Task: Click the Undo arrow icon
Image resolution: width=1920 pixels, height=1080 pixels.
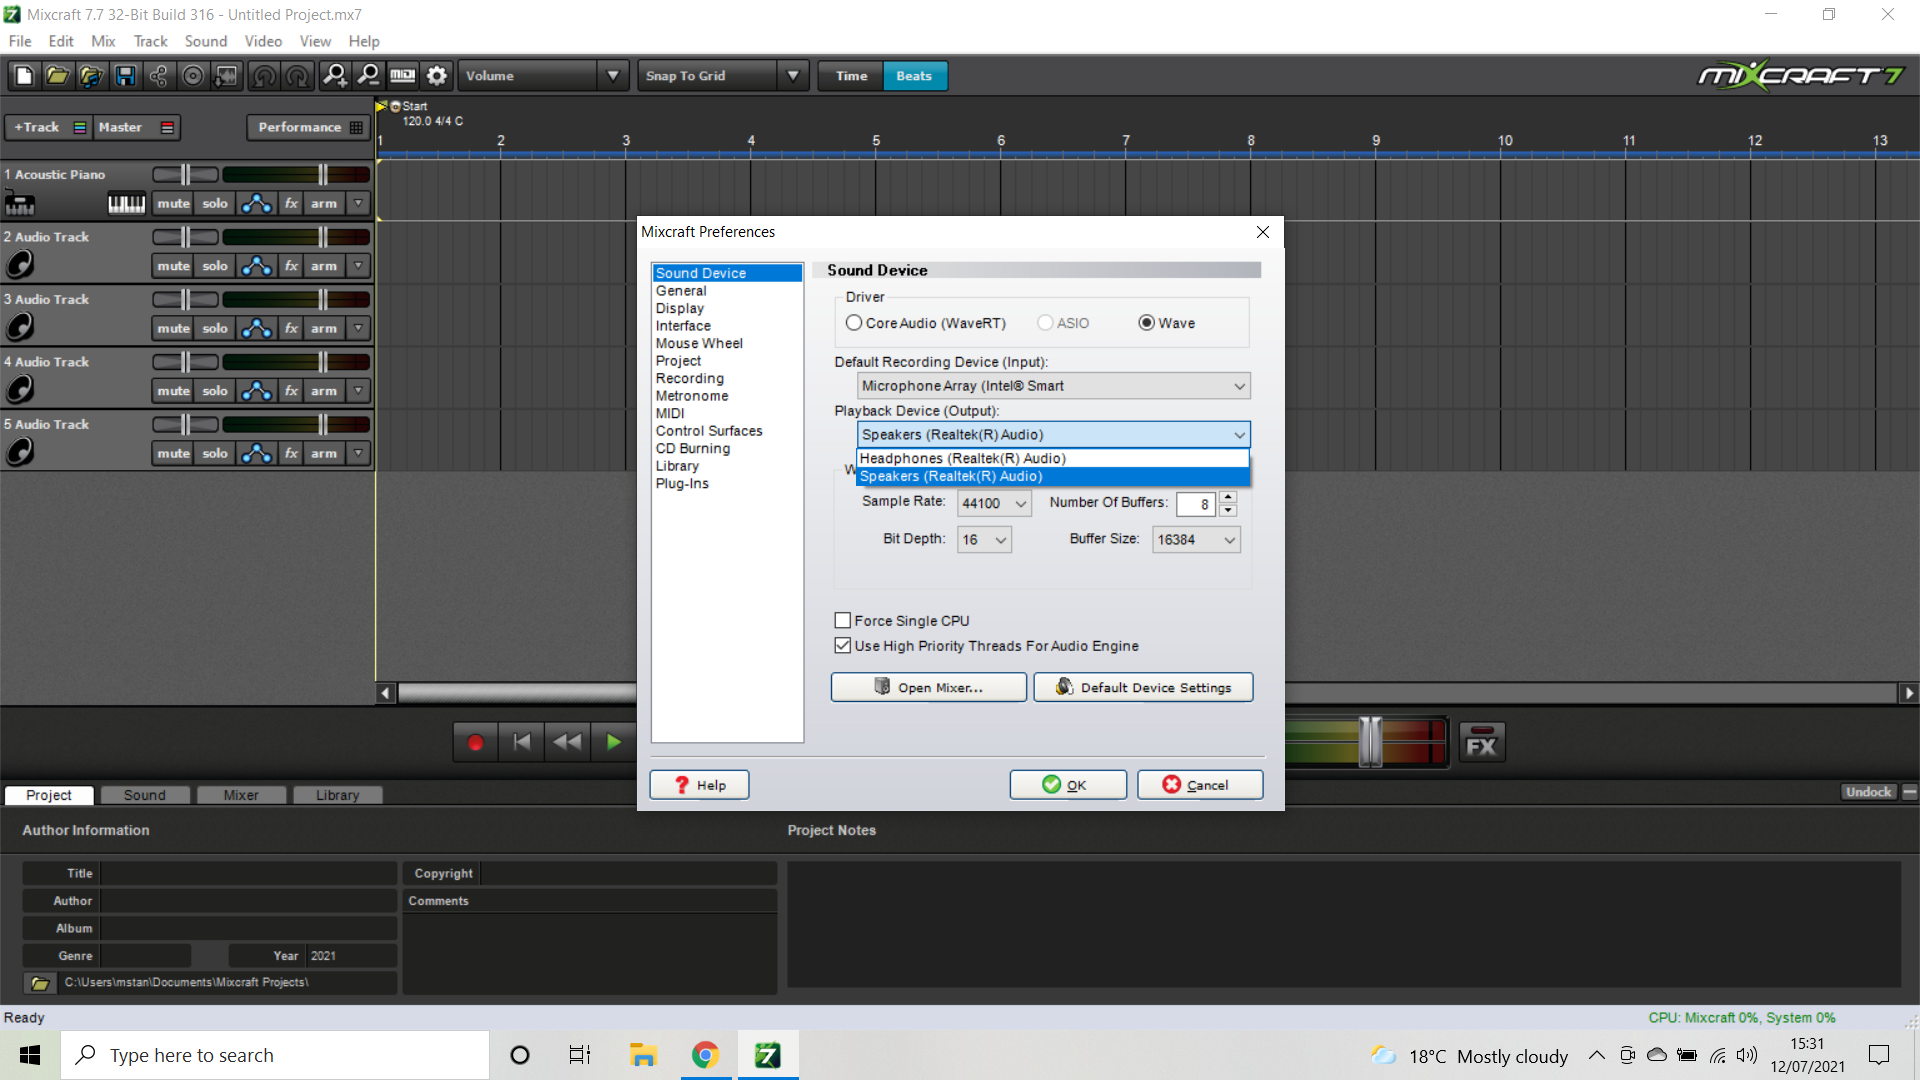Action: point(264,76)
